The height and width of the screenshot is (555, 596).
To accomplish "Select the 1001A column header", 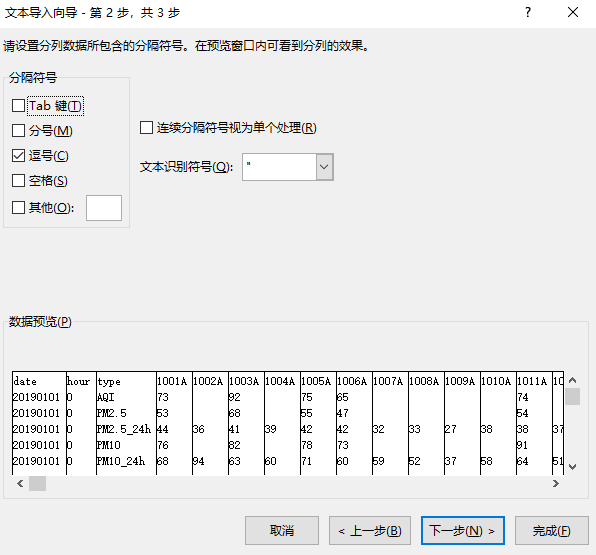I will (172, 381).
